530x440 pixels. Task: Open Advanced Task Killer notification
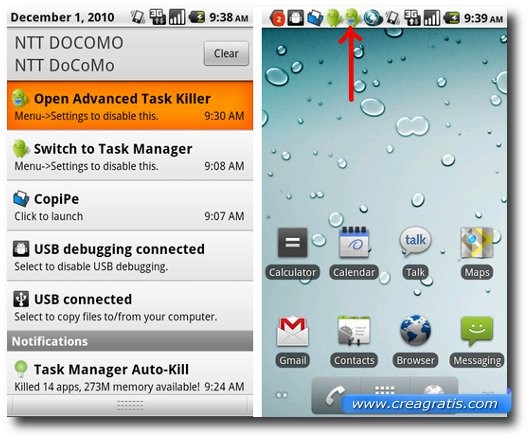pyautogui.click(x=130, y=105)
